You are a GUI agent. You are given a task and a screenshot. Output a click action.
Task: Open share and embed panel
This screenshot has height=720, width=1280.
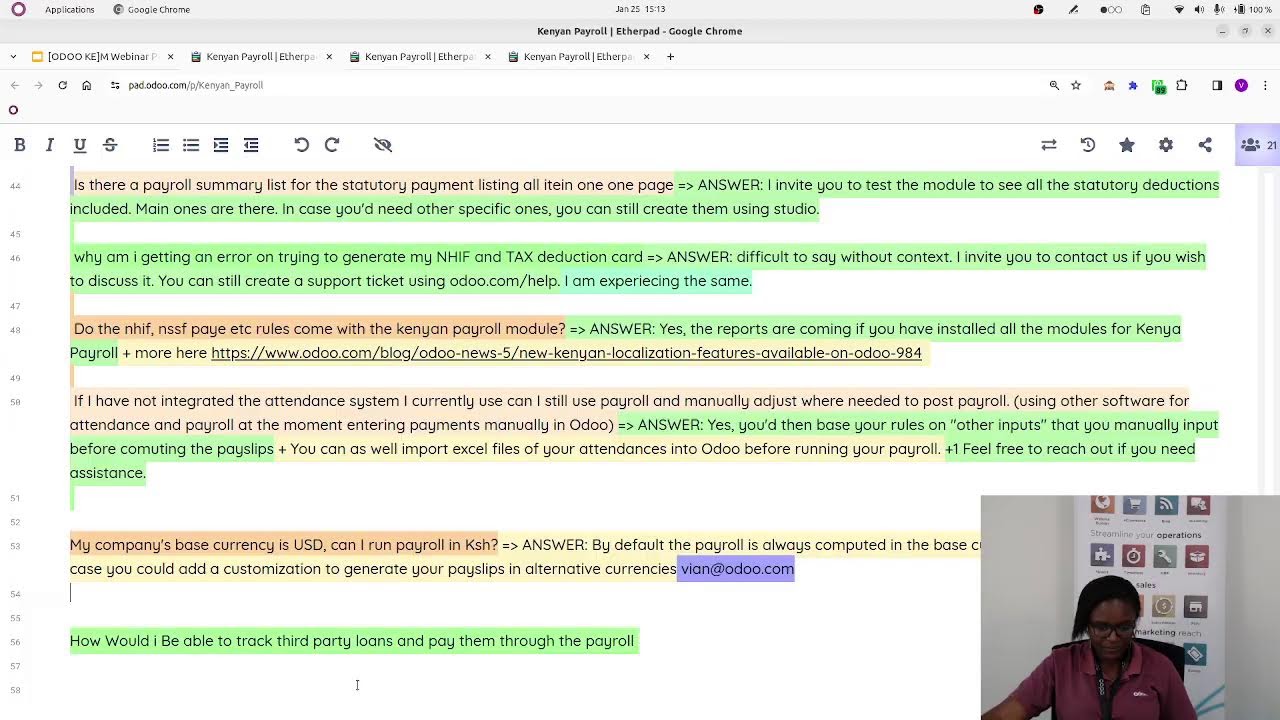[x=1205, y=145]
